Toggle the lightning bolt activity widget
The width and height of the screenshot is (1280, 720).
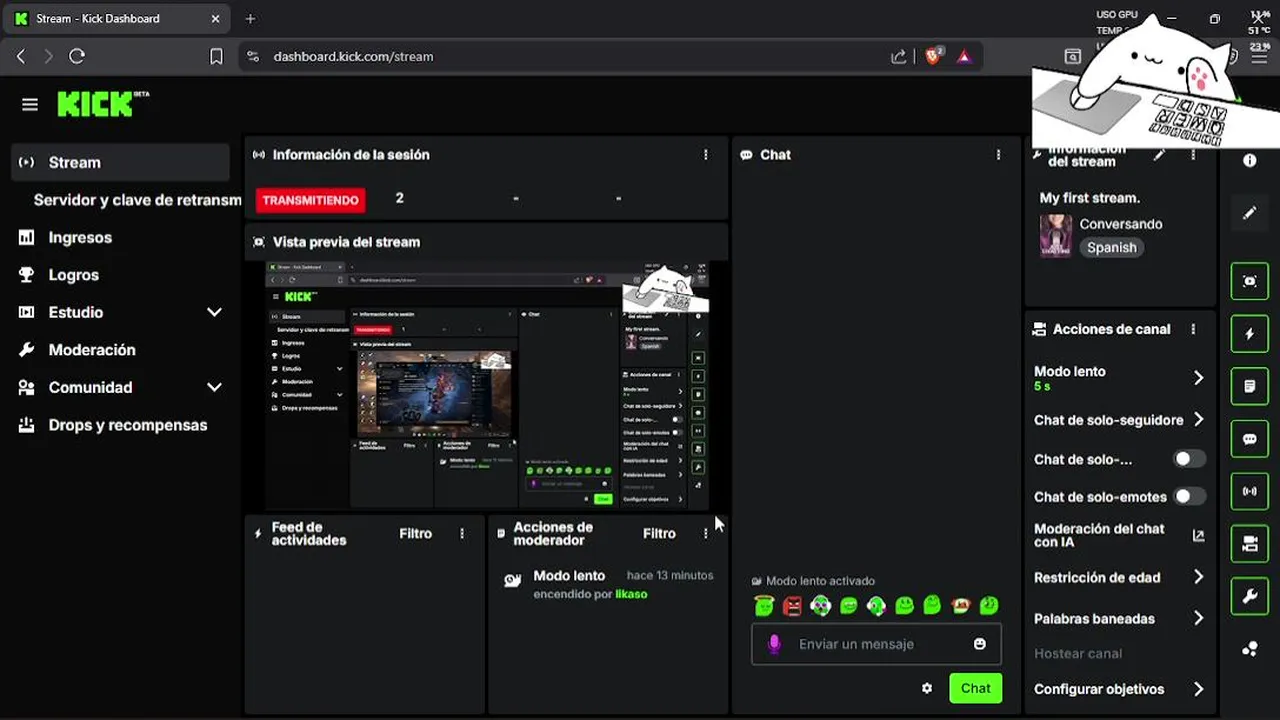click(x=1249, y=334)
